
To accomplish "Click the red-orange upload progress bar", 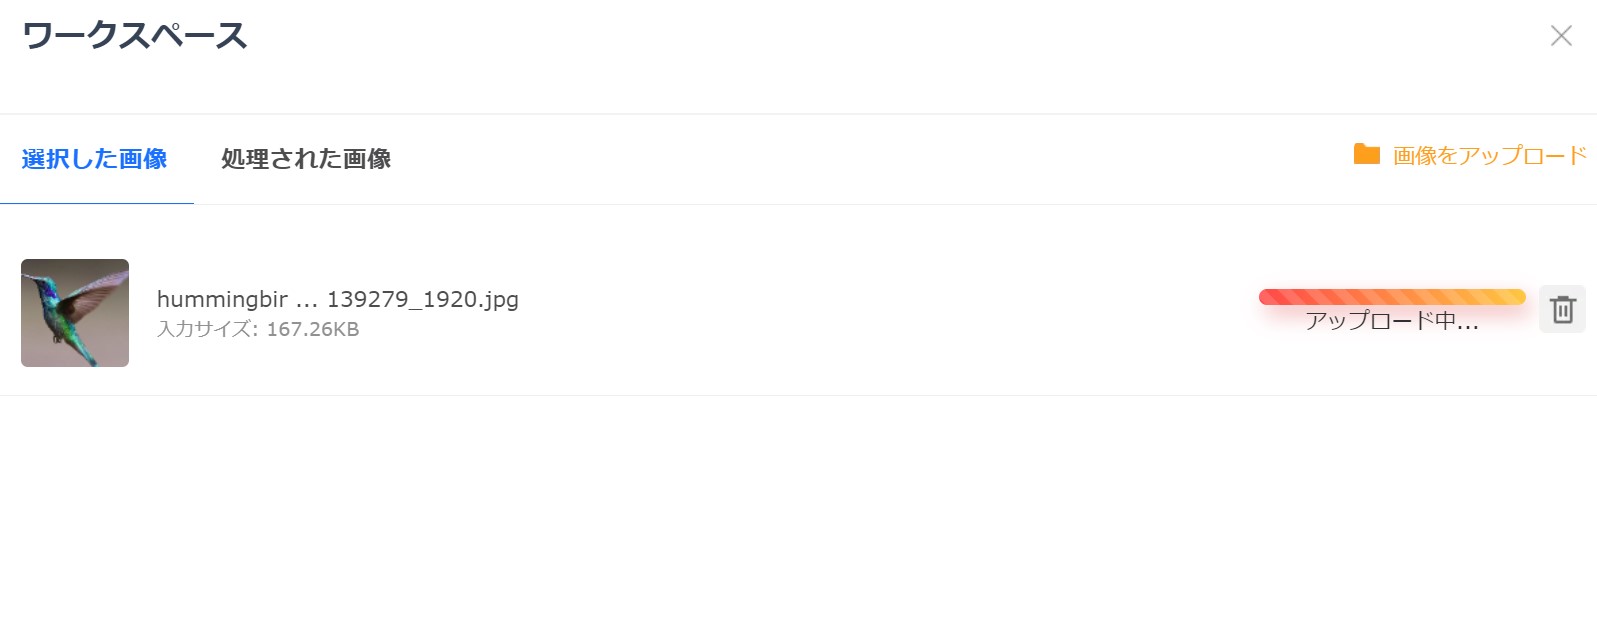I will pyautogui.click(x=1391, y=296).
